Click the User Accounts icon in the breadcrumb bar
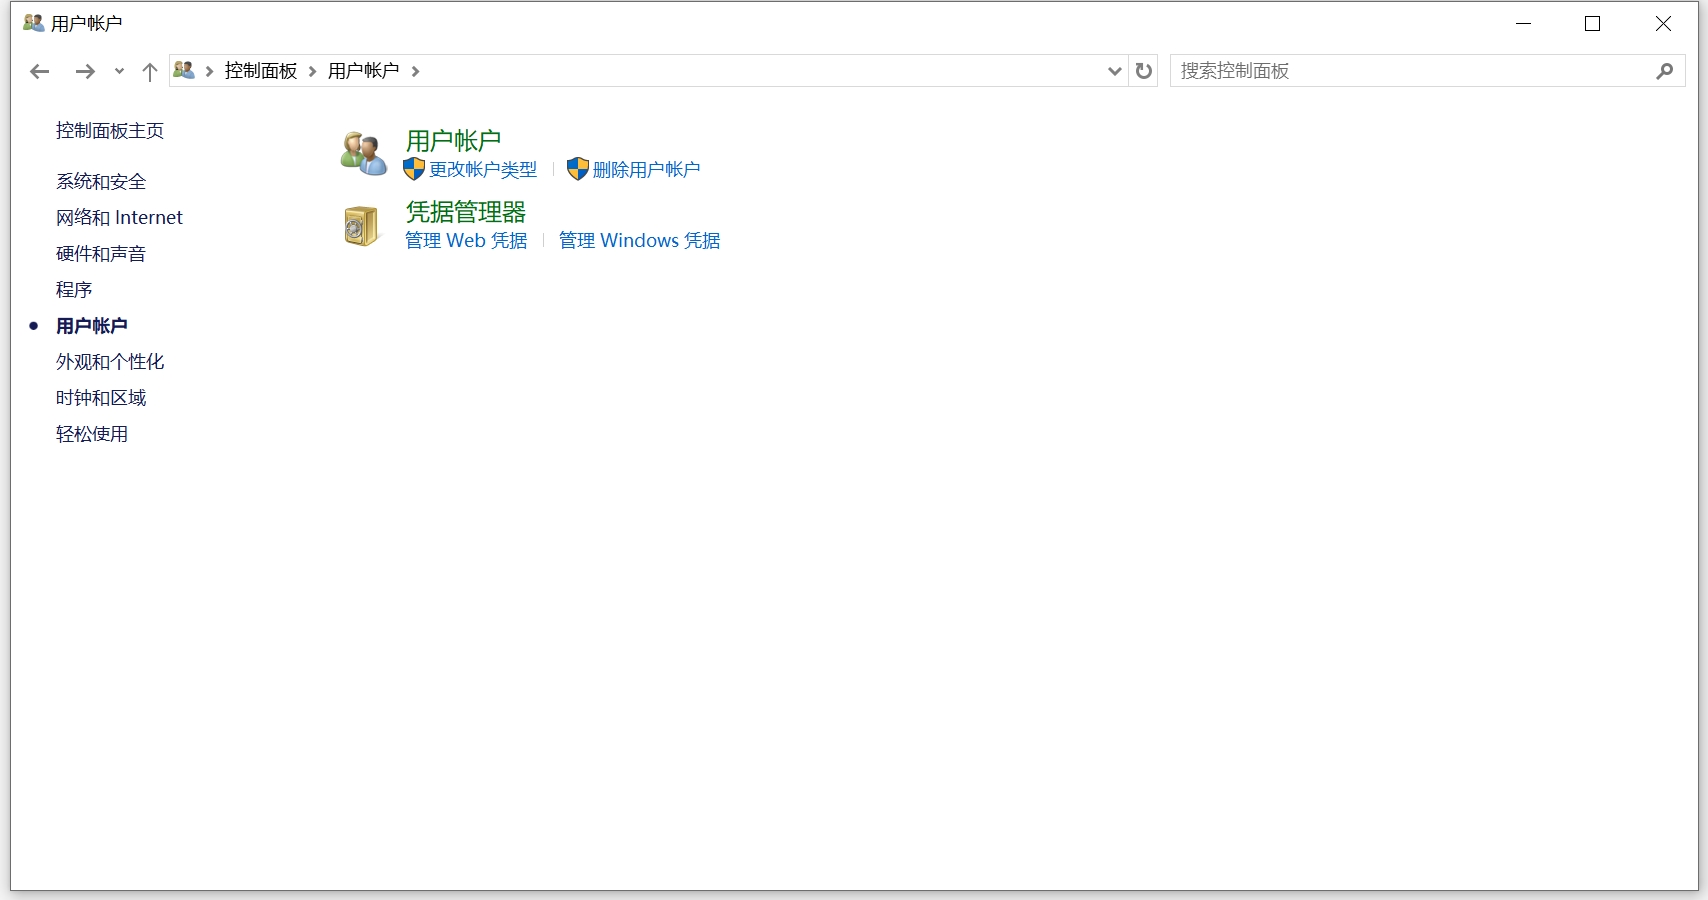 184,70
